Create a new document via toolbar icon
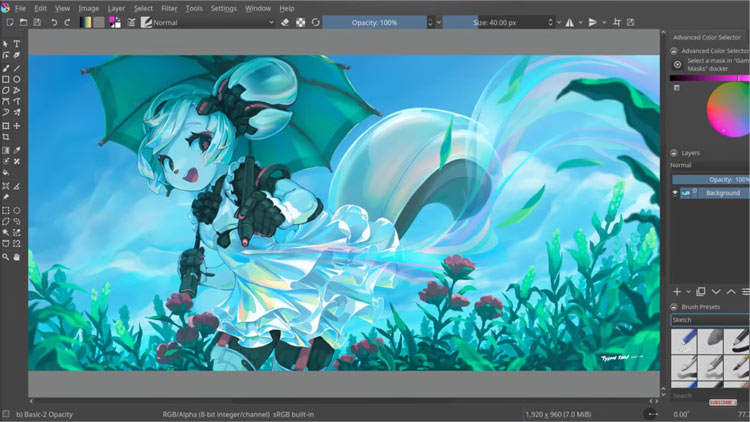 [x=10, y=22]
